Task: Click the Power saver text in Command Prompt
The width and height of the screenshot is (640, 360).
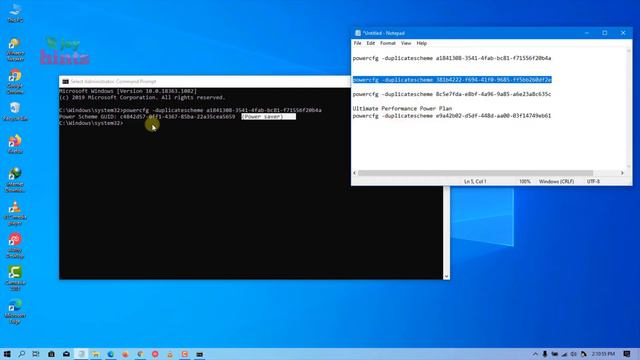Action: 263,117
